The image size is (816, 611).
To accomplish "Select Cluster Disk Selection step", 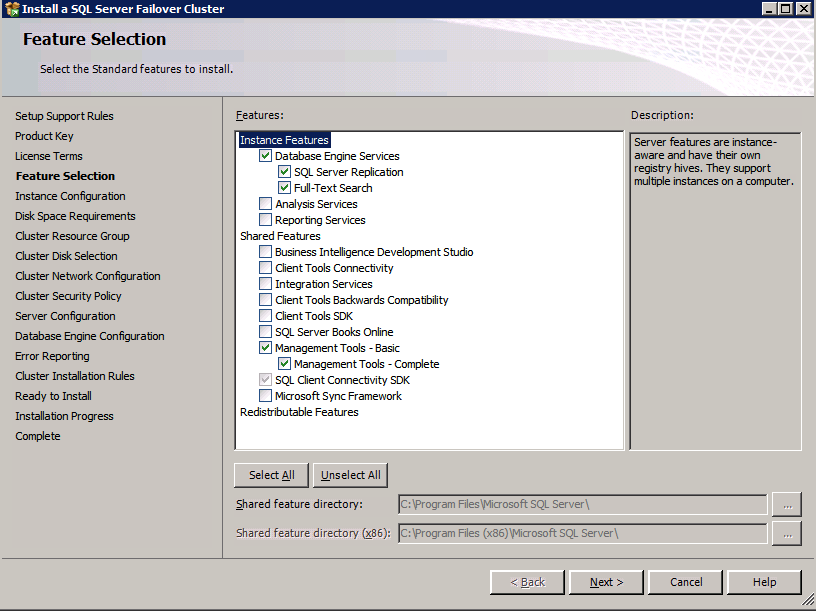I will [x=66, y=256].
